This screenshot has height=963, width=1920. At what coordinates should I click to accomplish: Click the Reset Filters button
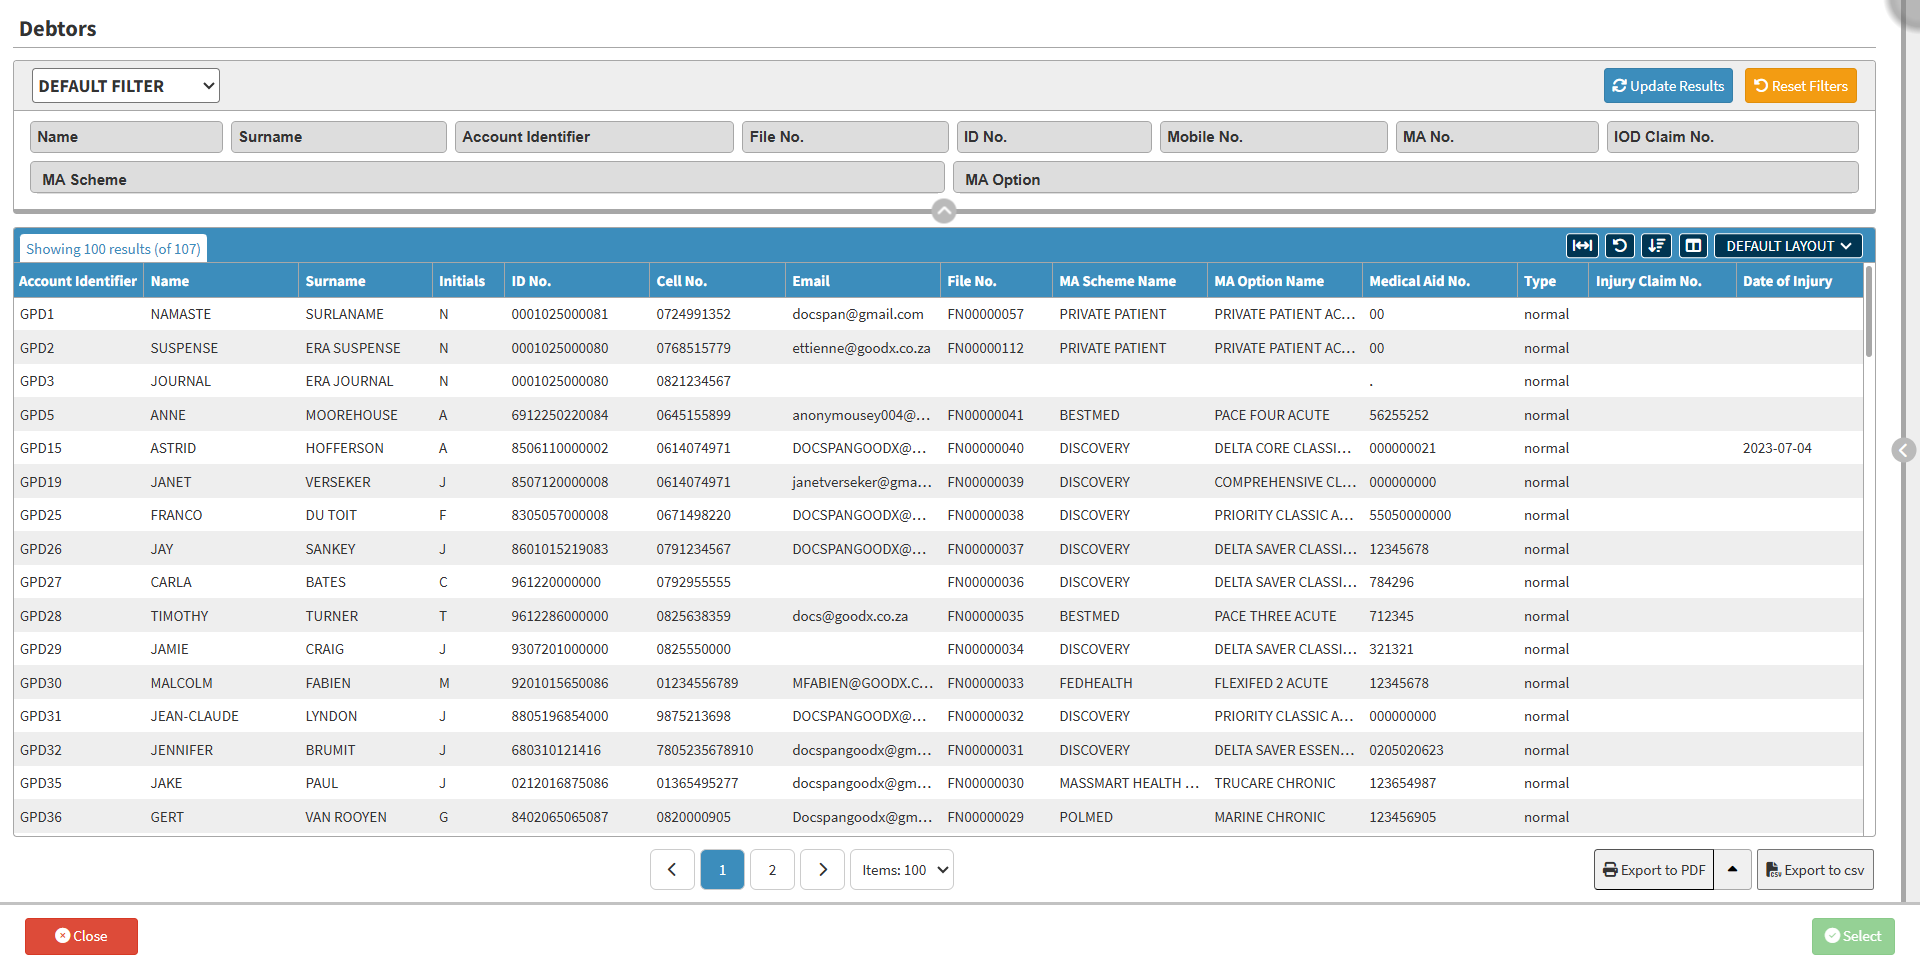pyautogui.click(x=1800, y=86)
